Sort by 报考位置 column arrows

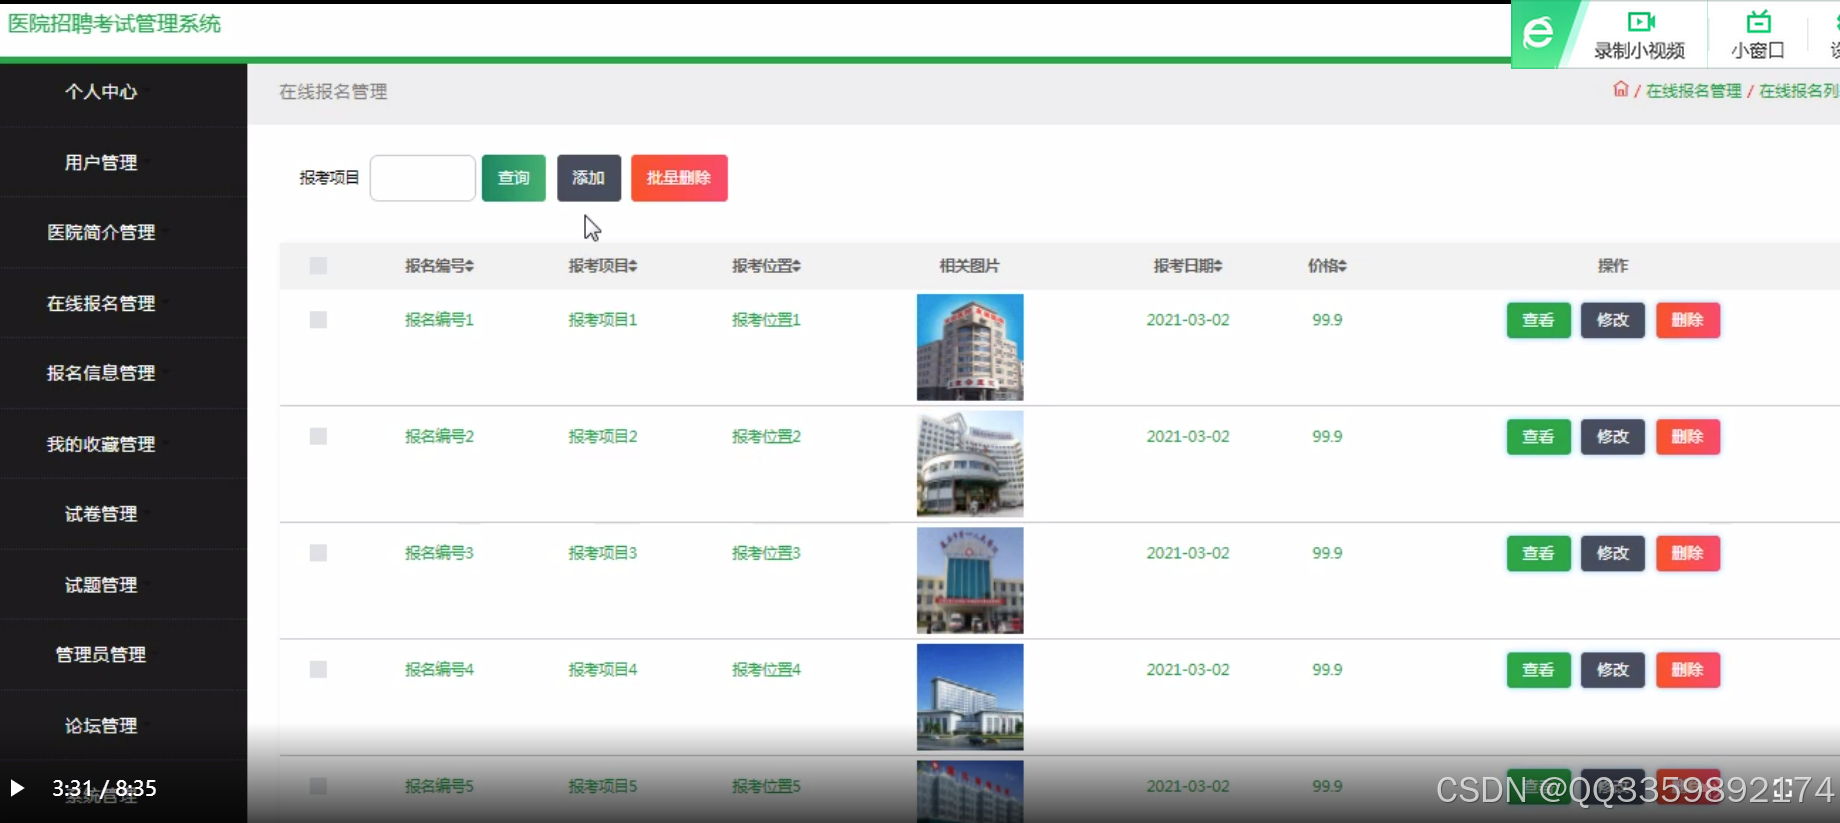[x=797, y=266]
